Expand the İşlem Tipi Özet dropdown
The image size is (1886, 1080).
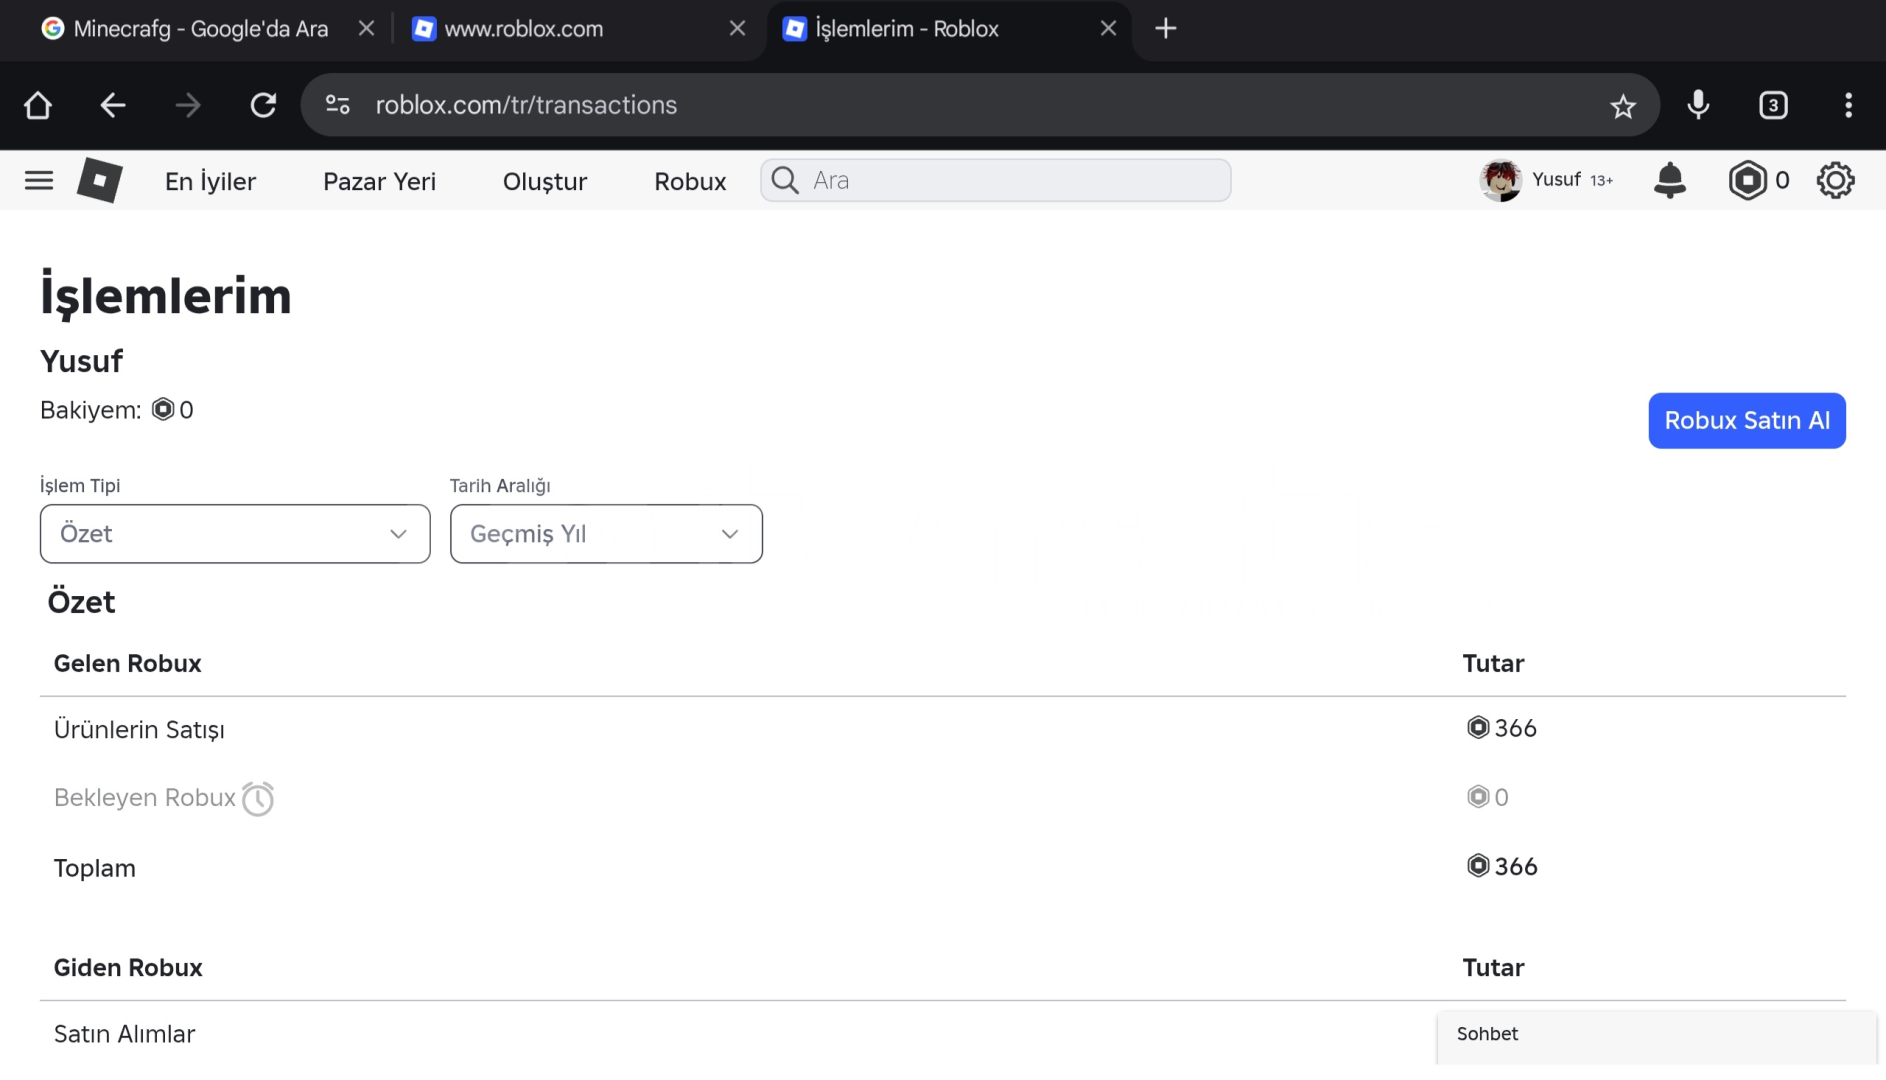click(x=235, y=534)
